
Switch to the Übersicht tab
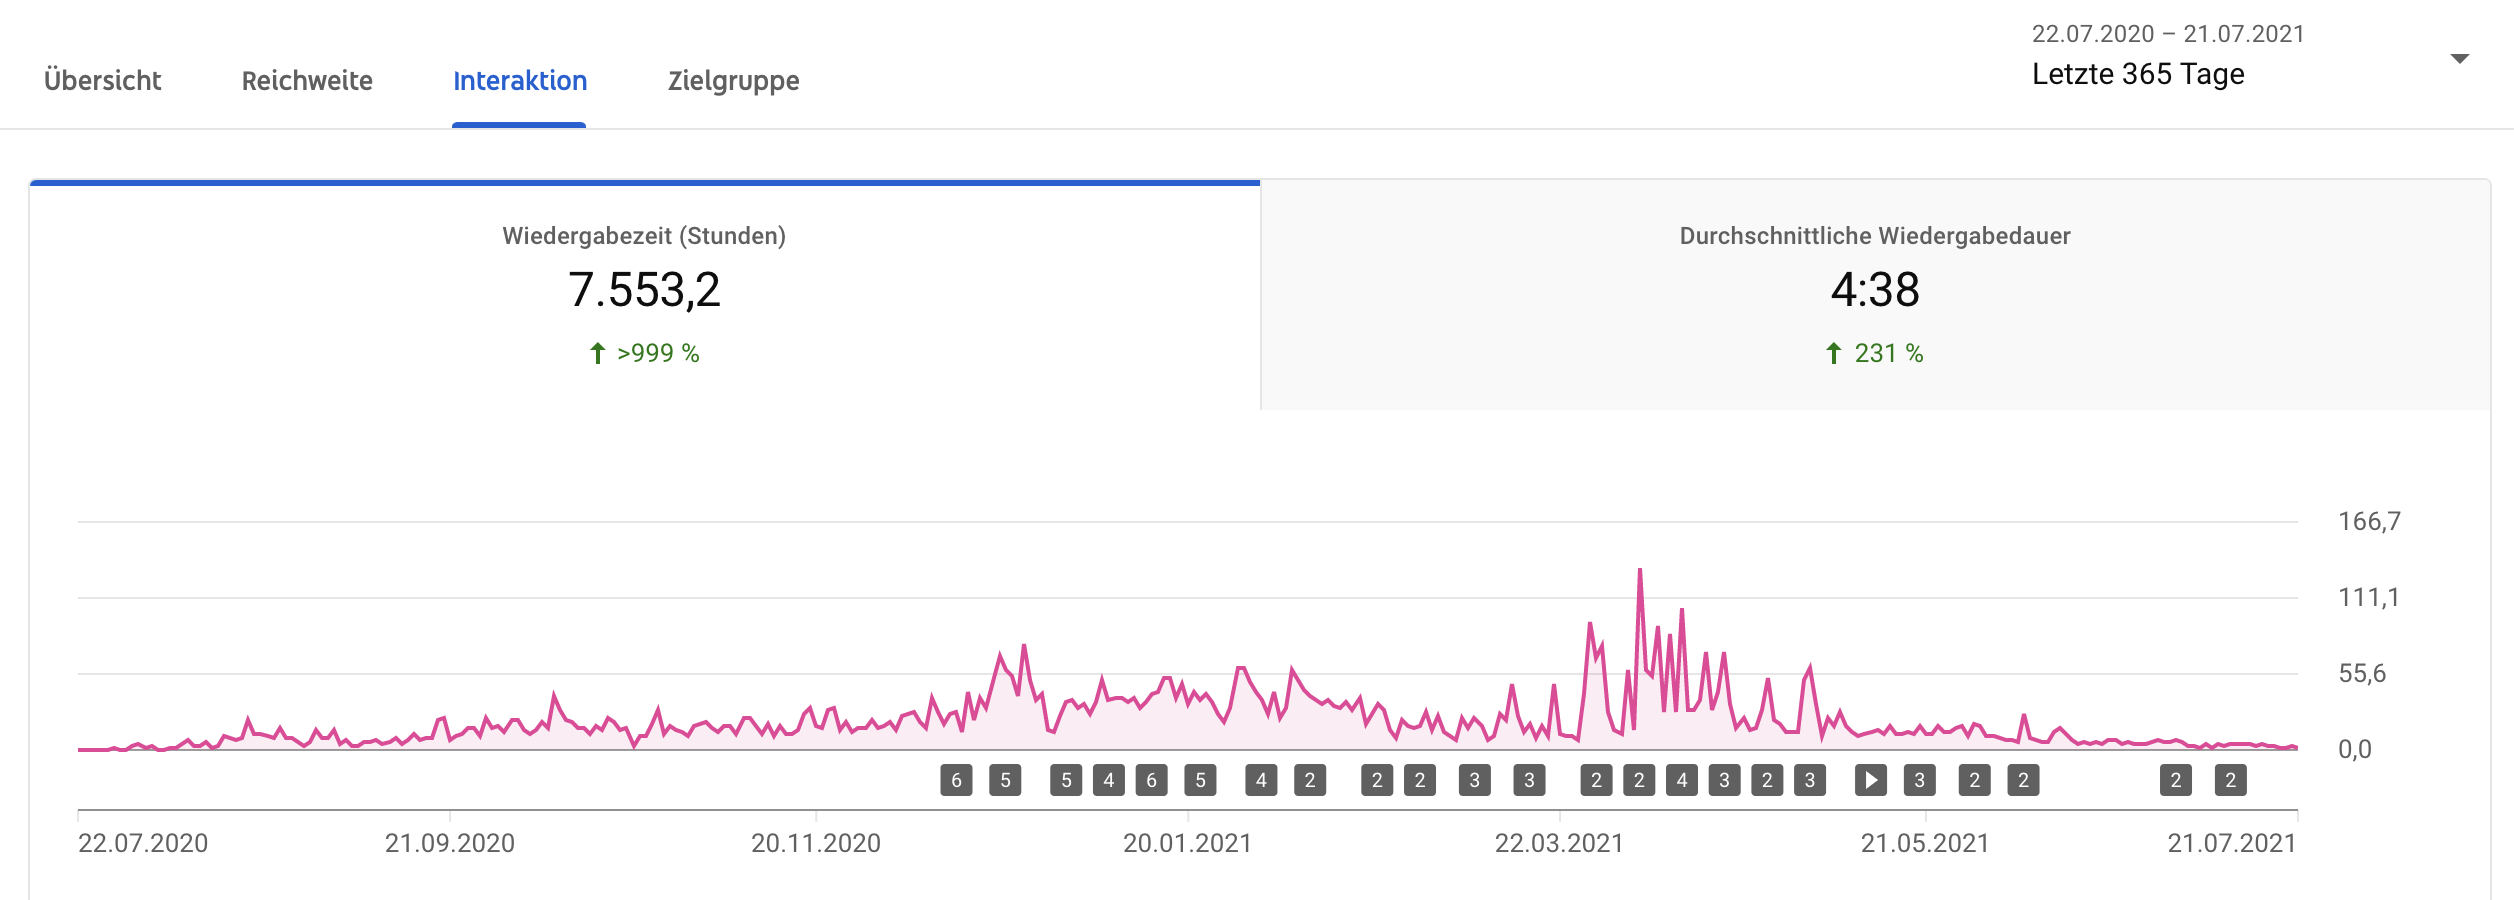[102, 81]
